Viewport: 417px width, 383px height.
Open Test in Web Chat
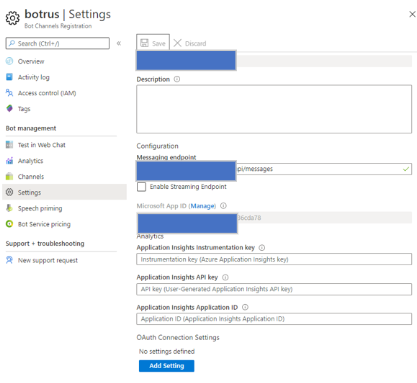pyautogui.click(x=41, y=145)
